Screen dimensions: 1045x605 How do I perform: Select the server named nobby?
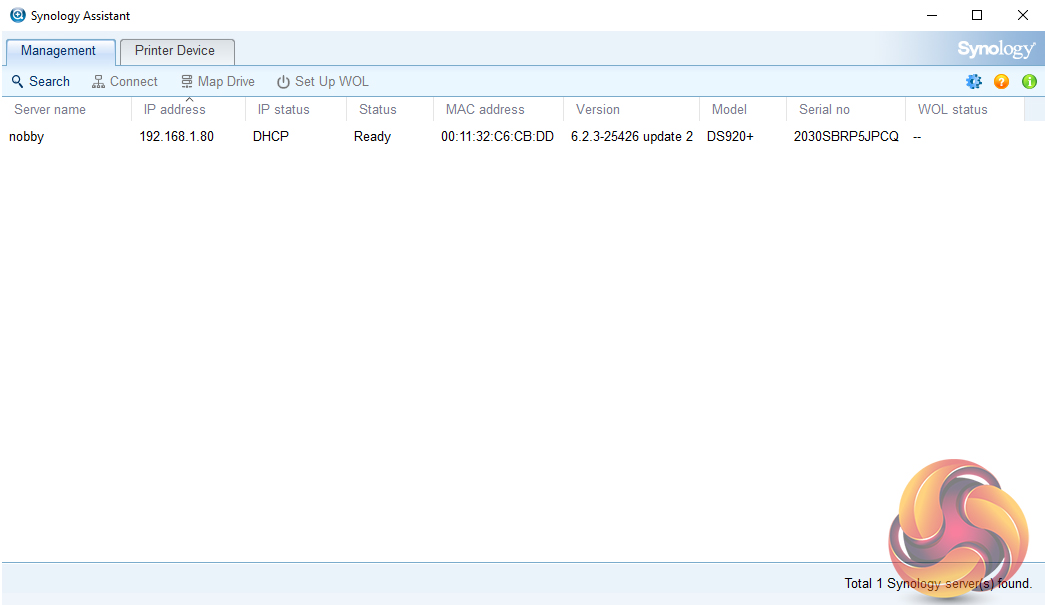[x=27, y=137]
